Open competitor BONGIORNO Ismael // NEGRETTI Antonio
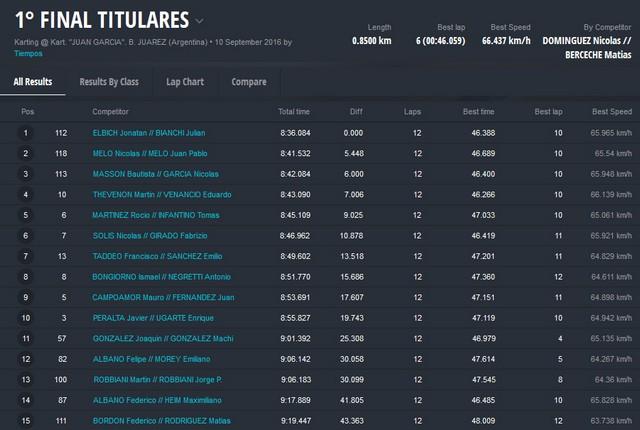 point(162,277)
